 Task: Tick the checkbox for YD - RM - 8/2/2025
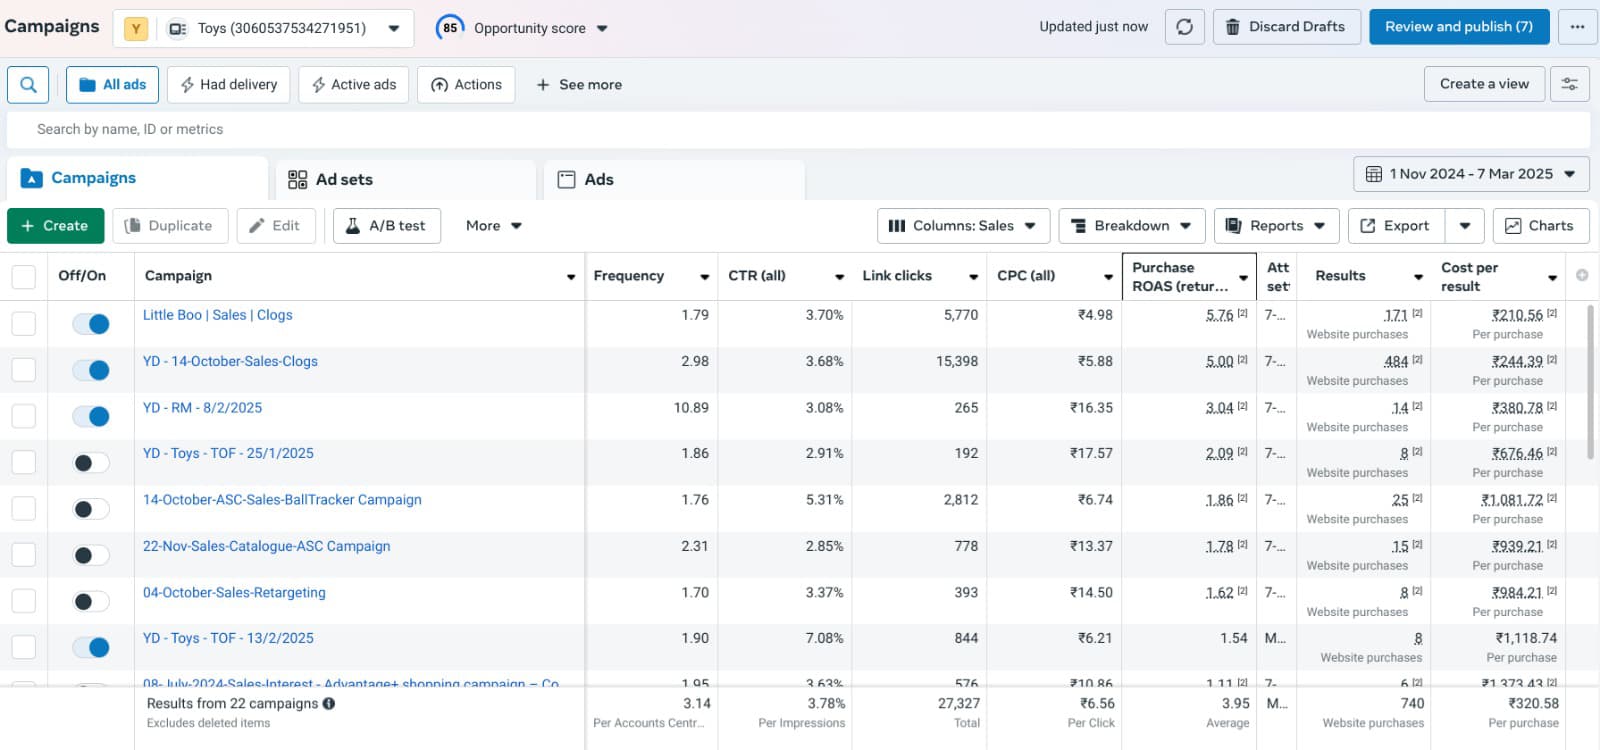(23, 416)
